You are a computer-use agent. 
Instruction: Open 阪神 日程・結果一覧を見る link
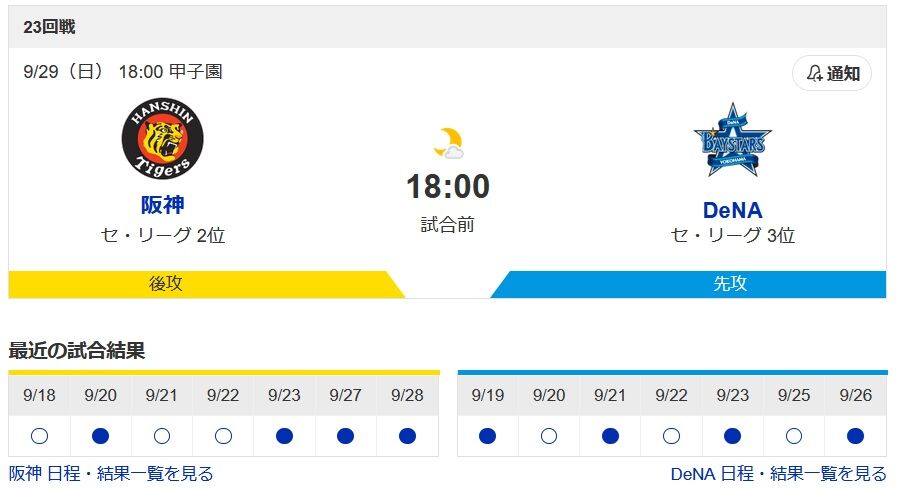click(x=111, y=473)
